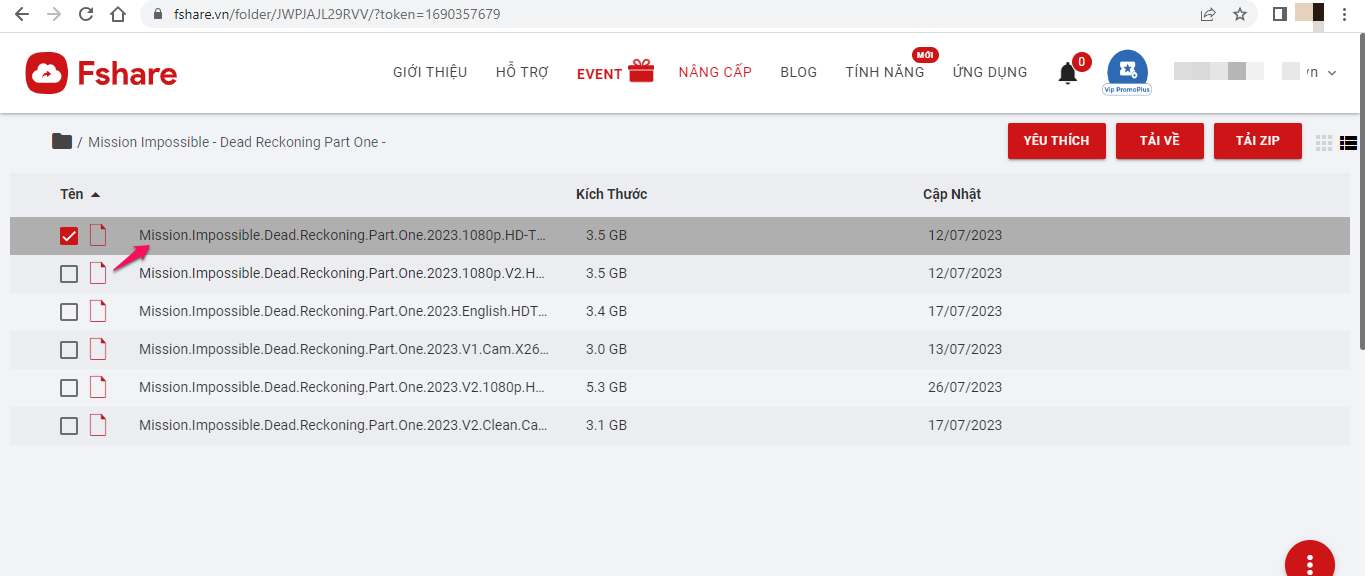The image size is (1365, 576).
Task: Open the Mission.Impossible V1.Cam.X26 file link
Action: (x=343, y=349)
